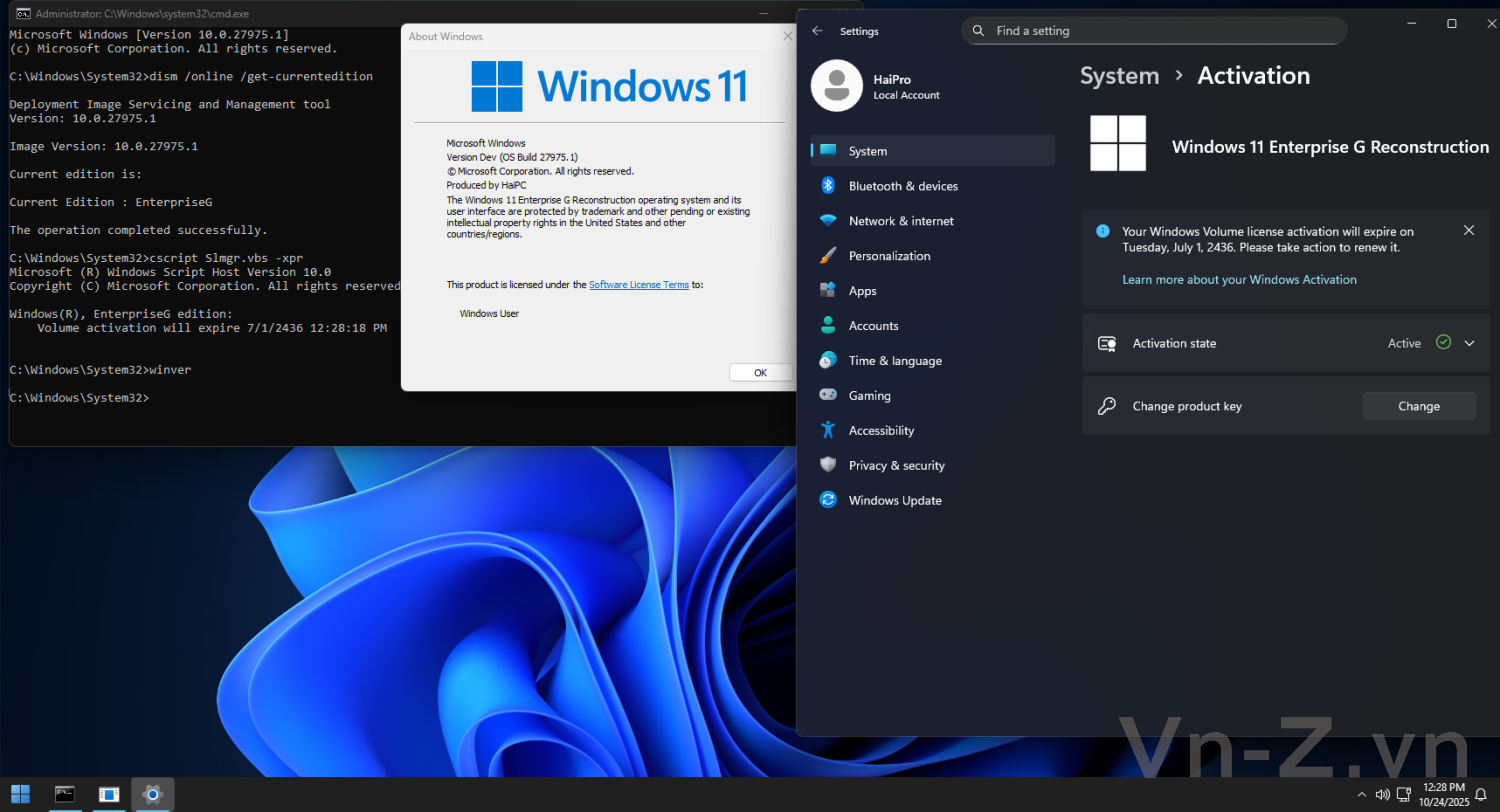Open the Software License Terms link
The image size is (1500, 812).
coord(638,285)
